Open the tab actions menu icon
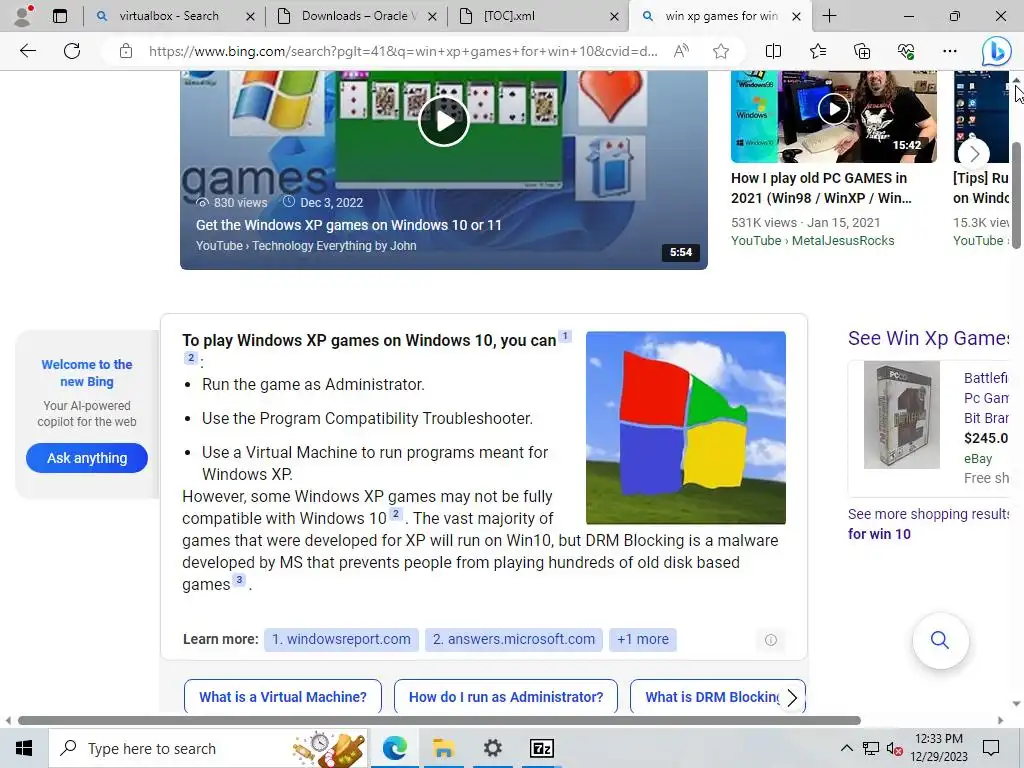This screenshot has height=768, width=1024. pos(60,16)
